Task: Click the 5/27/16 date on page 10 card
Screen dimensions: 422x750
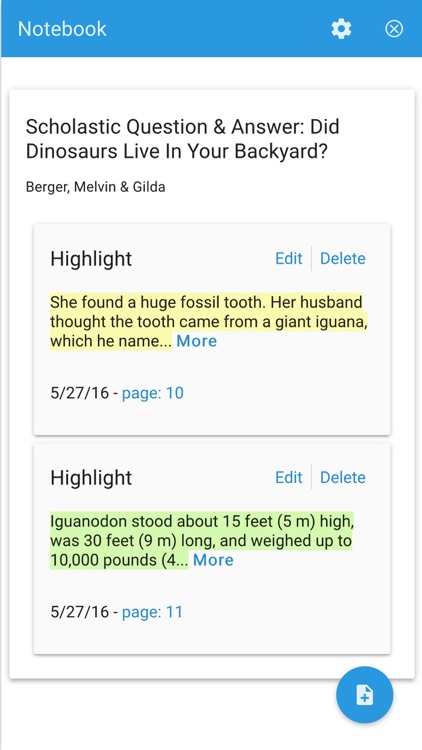Action: point(79,393)
